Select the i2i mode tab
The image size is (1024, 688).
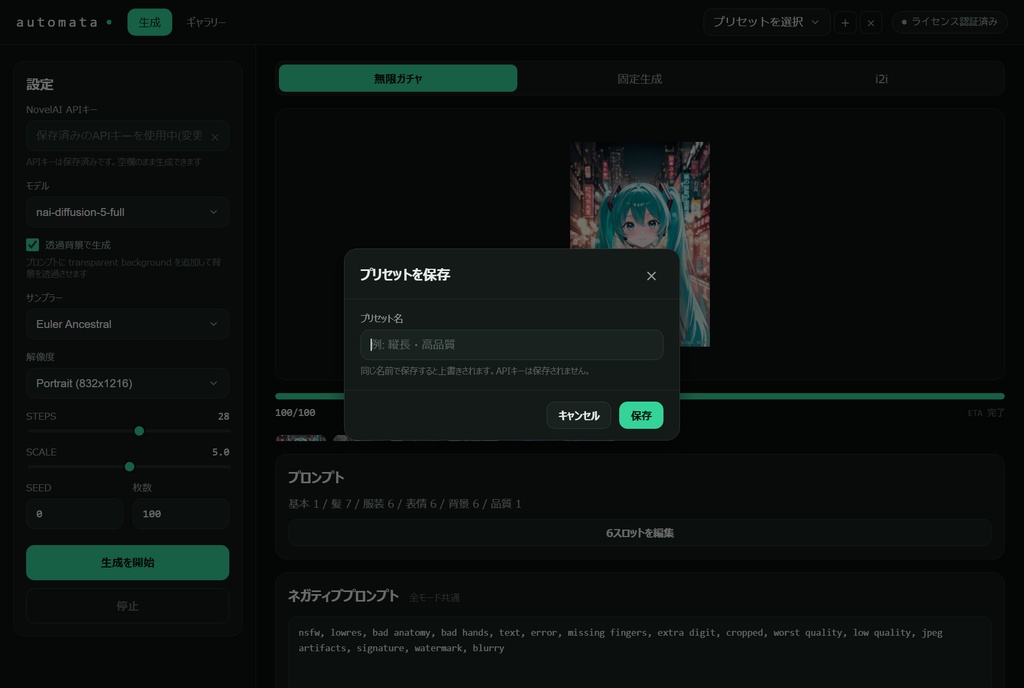tap(881, 78)
